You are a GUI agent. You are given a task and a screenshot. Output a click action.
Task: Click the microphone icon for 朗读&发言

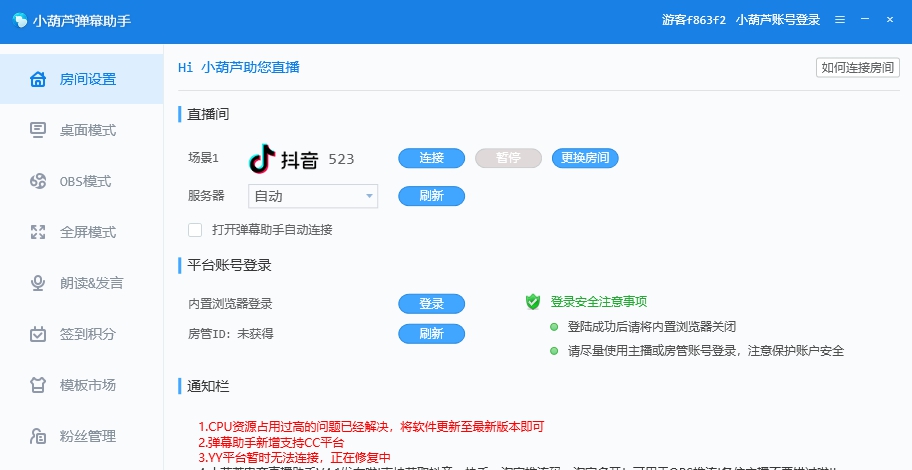[38, 283]
